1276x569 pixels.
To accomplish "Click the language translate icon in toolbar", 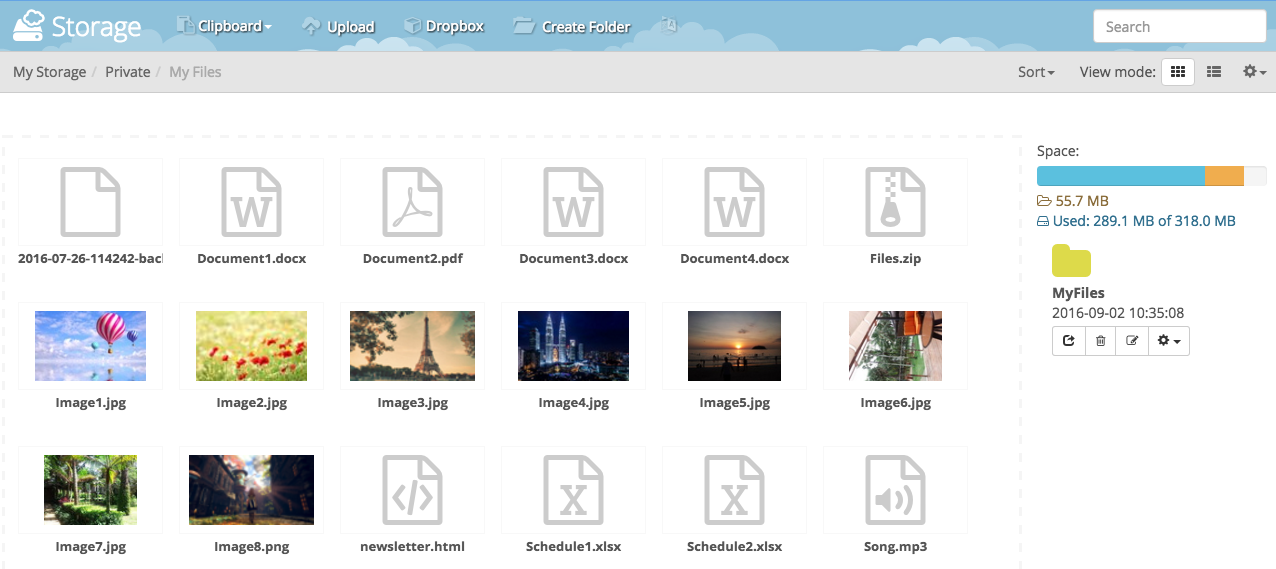I will pos(668,26).
